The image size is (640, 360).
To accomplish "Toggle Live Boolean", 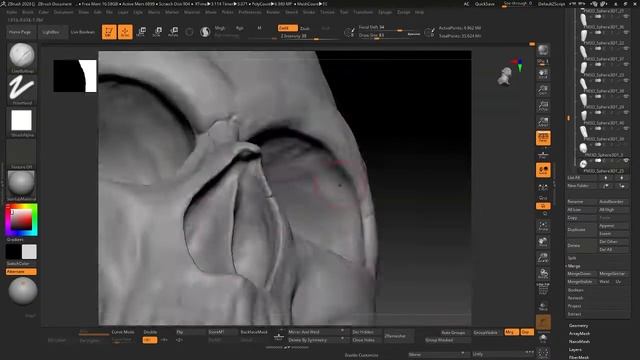I will [82, 32].
